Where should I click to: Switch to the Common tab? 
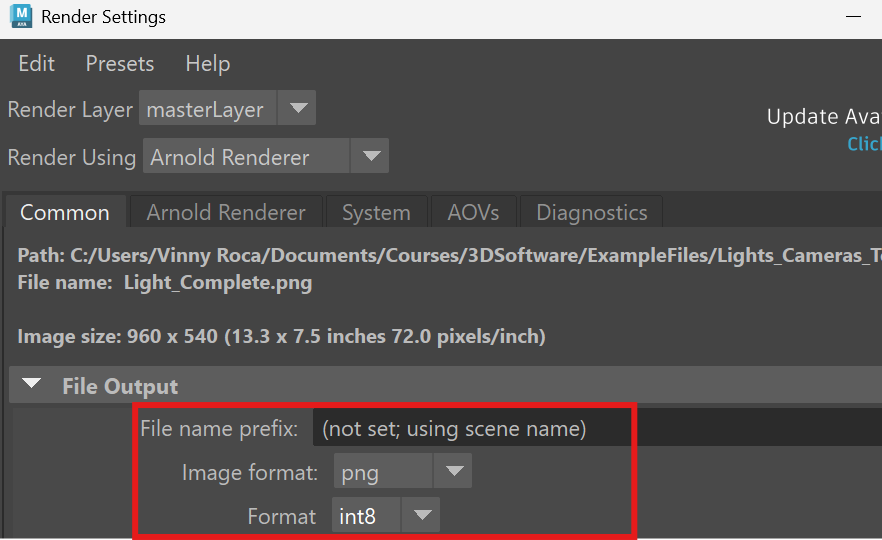[x=65, y=213]
